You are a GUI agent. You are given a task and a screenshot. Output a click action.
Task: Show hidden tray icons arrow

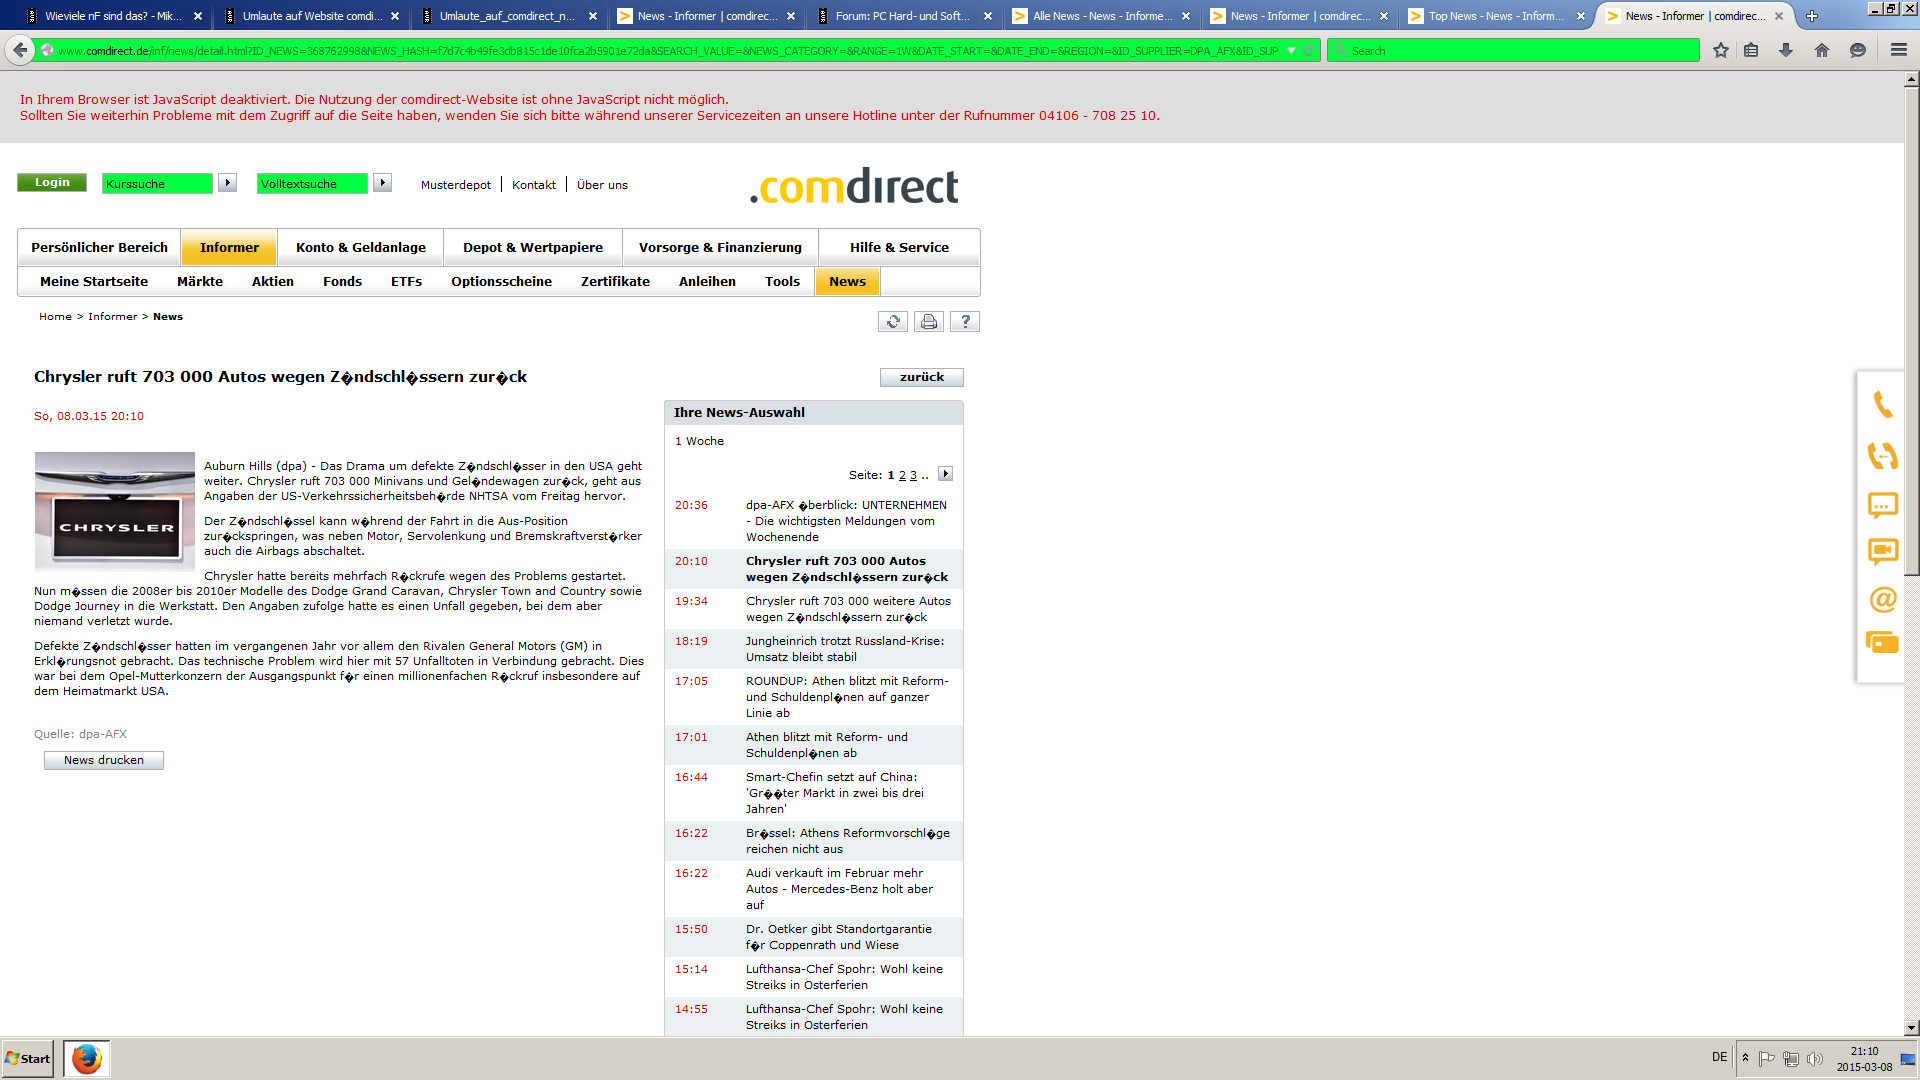click(1746, 1058)
